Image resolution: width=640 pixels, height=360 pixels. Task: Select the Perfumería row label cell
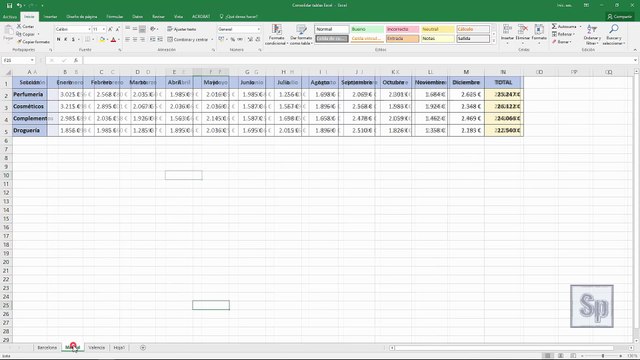click(x=29, y=94)
